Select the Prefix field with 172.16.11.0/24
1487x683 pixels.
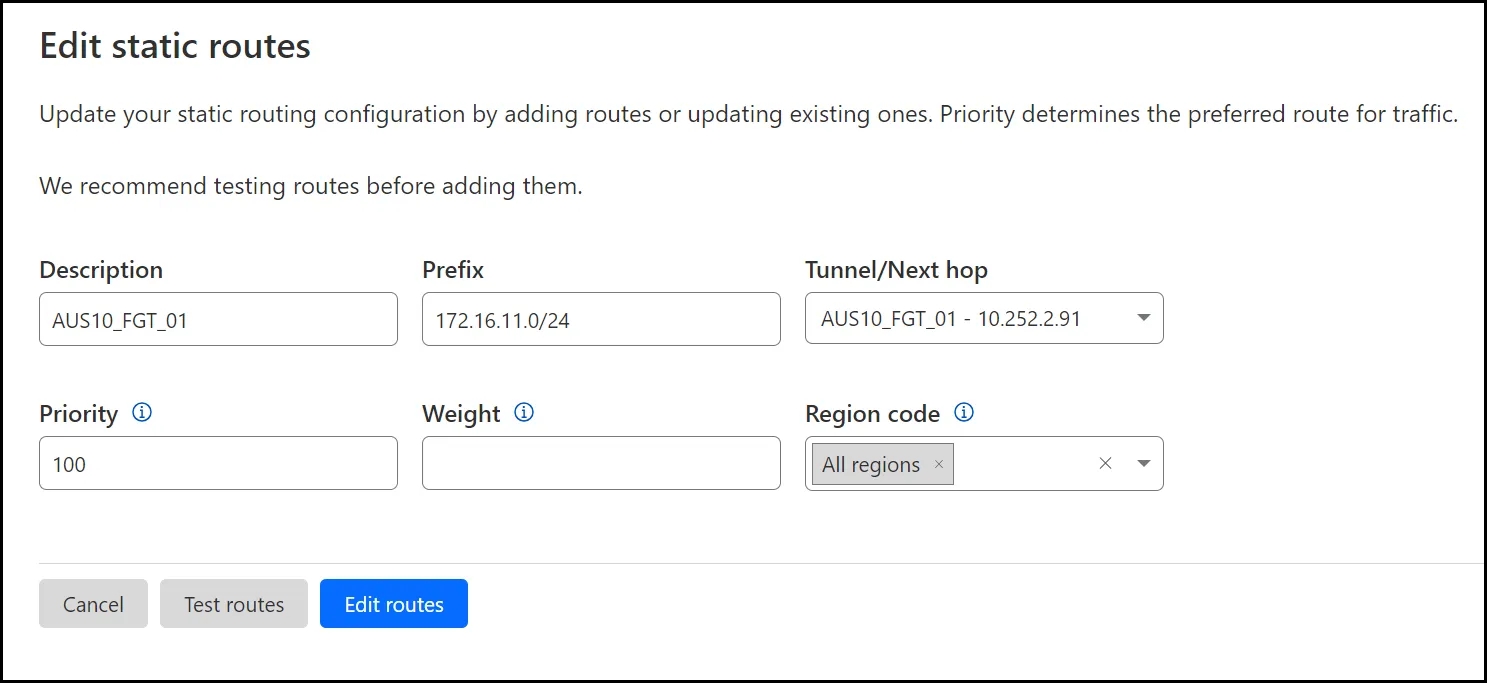[x=600, y=318]
